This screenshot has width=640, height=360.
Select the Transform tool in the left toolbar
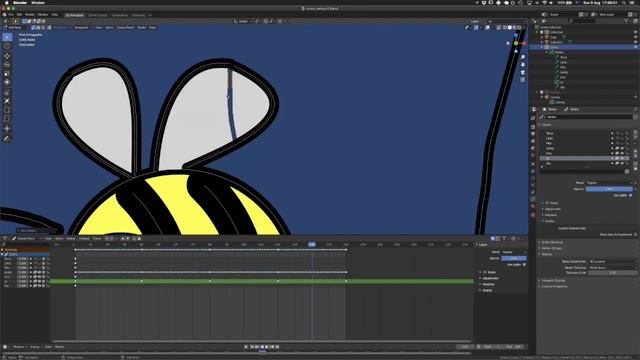(x=7, y=82)
